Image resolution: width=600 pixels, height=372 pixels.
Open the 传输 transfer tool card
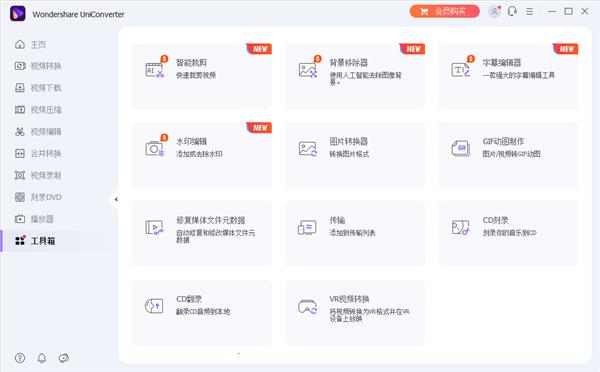click(x=355, y=233)
